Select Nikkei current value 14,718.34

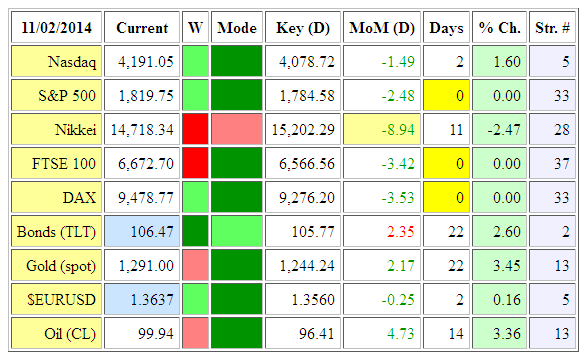click(142, 129)
